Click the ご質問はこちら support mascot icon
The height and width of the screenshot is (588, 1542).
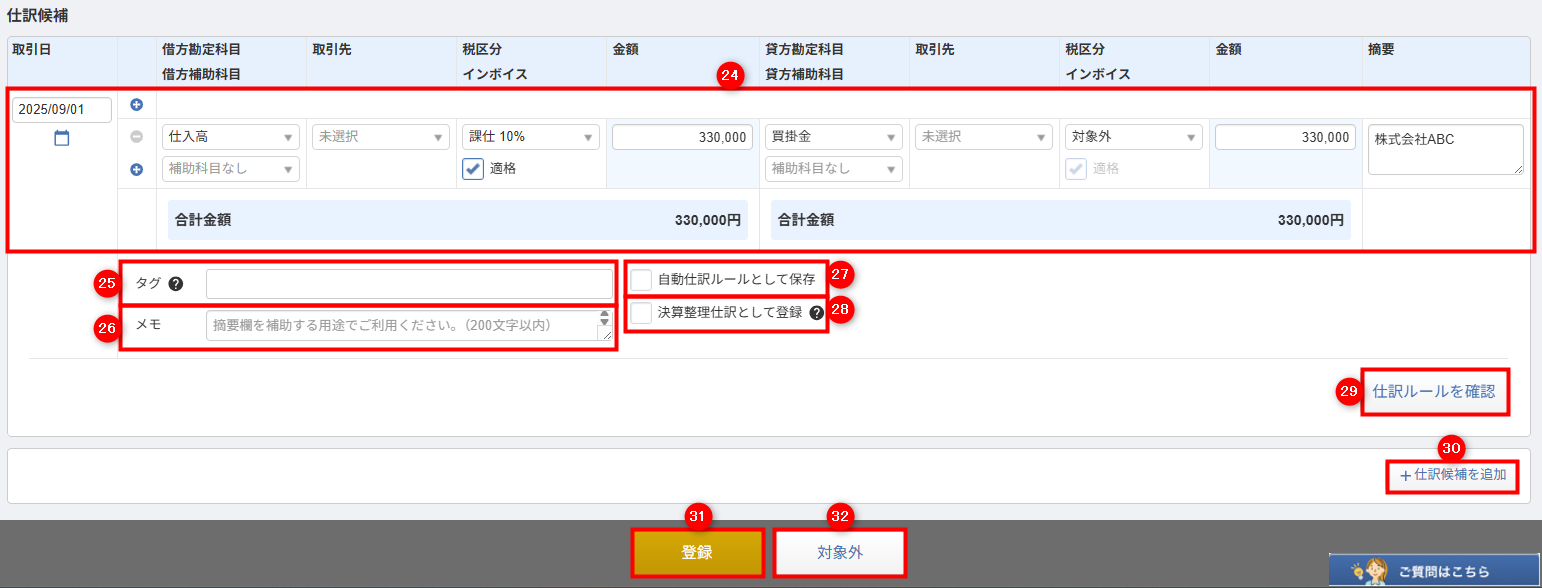pos(1371,571)
